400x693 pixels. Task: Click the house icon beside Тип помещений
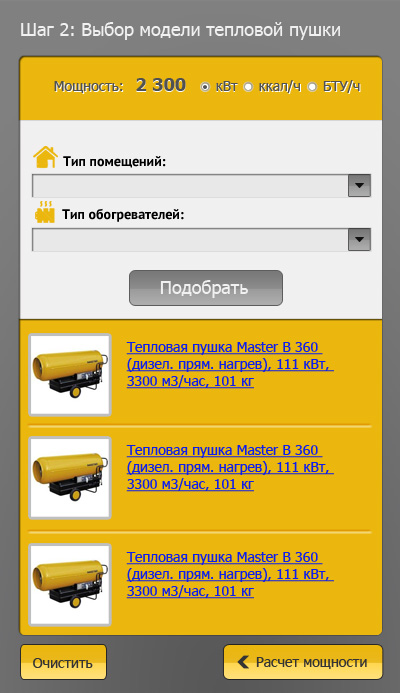(x=45, y=157)
